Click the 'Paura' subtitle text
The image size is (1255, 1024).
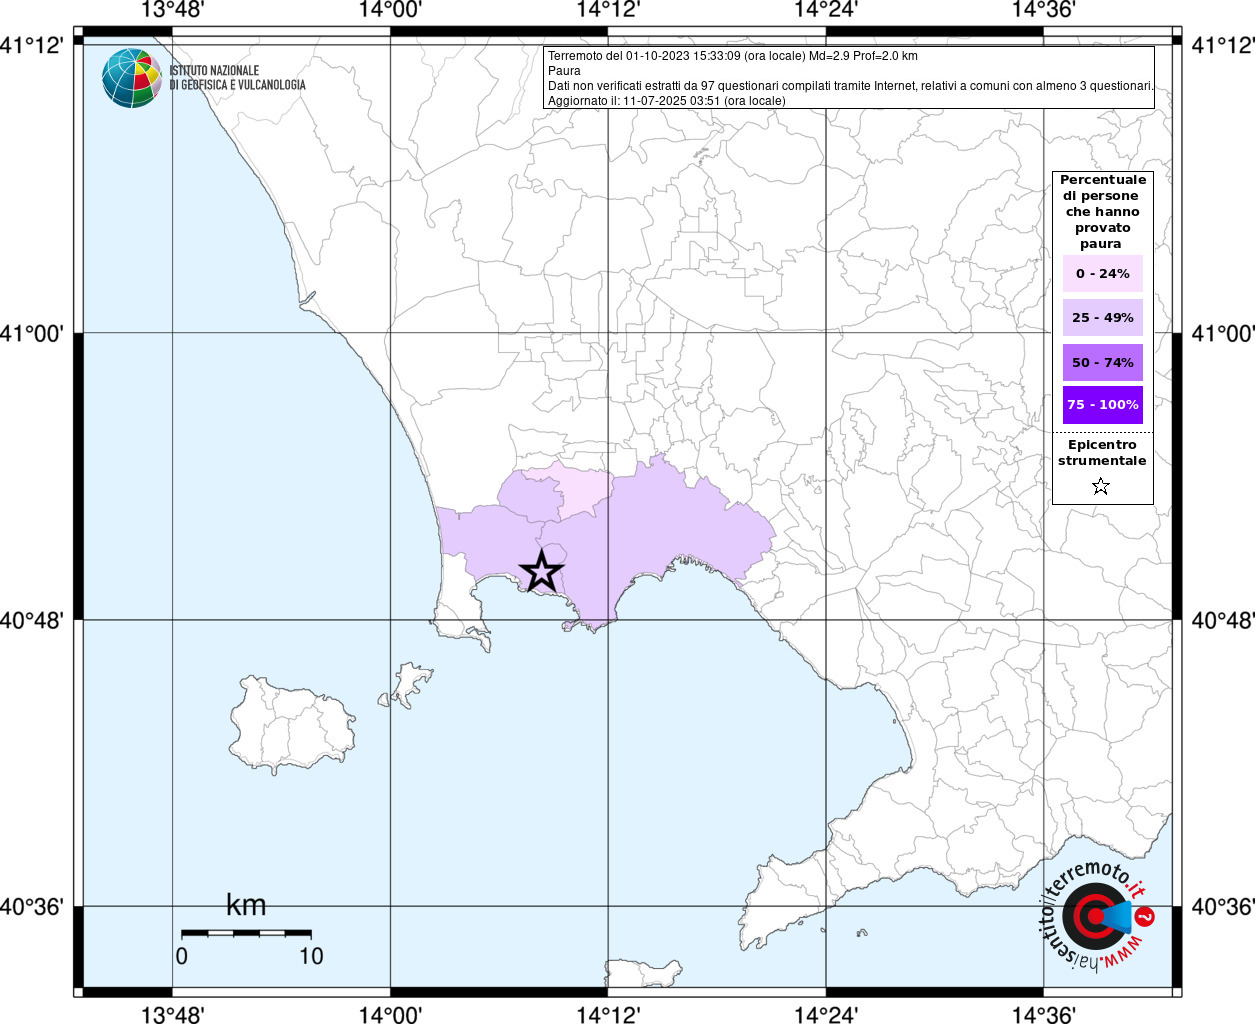pos(564,71)
